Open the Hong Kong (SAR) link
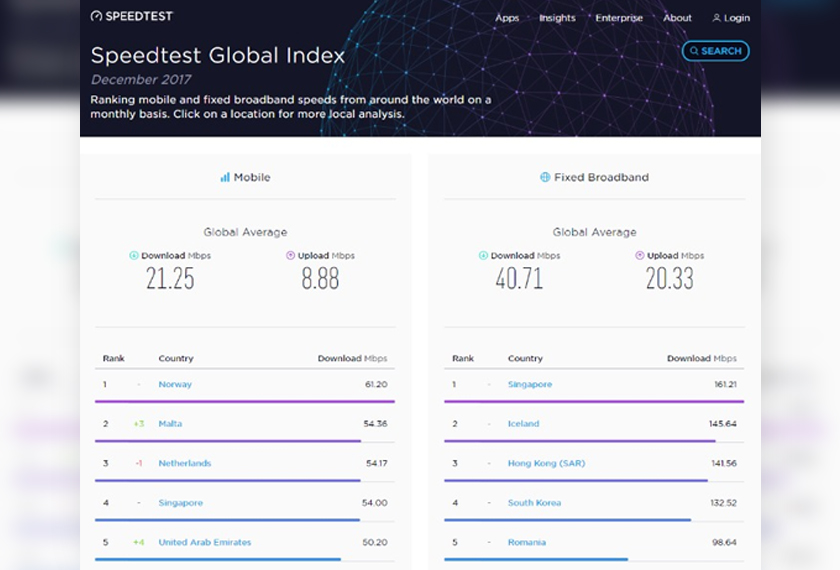Image resolution: width=840 pixels, height=570 pixels. pyautogui.click(x=546, y=463)
